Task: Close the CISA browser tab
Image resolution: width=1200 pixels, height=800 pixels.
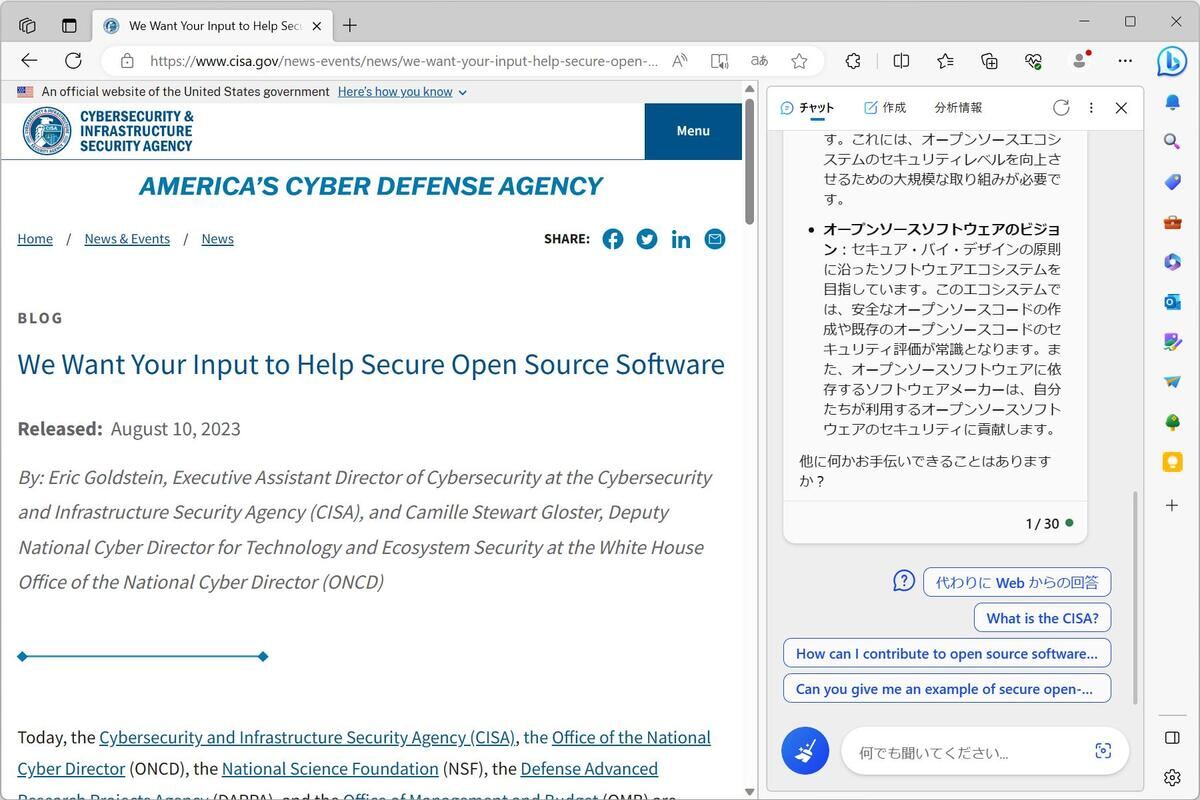Action: (317, 25)
